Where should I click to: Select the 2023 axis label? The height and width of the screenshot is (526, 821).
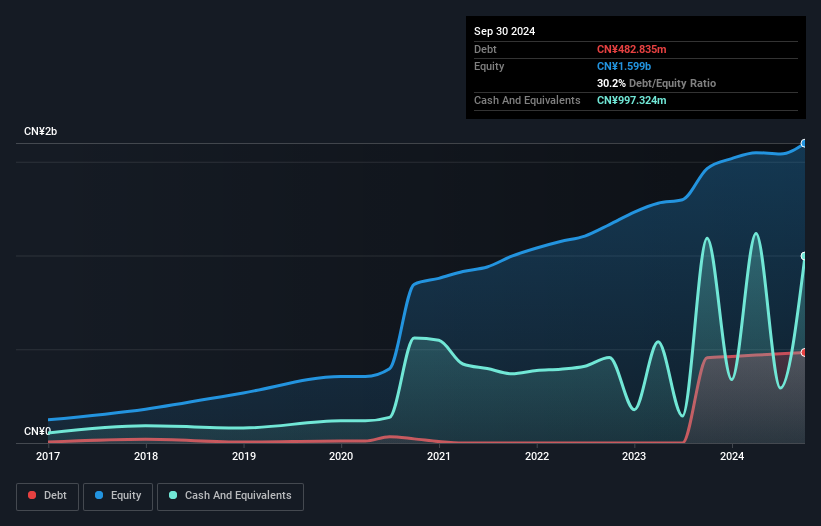coord(634,456)
